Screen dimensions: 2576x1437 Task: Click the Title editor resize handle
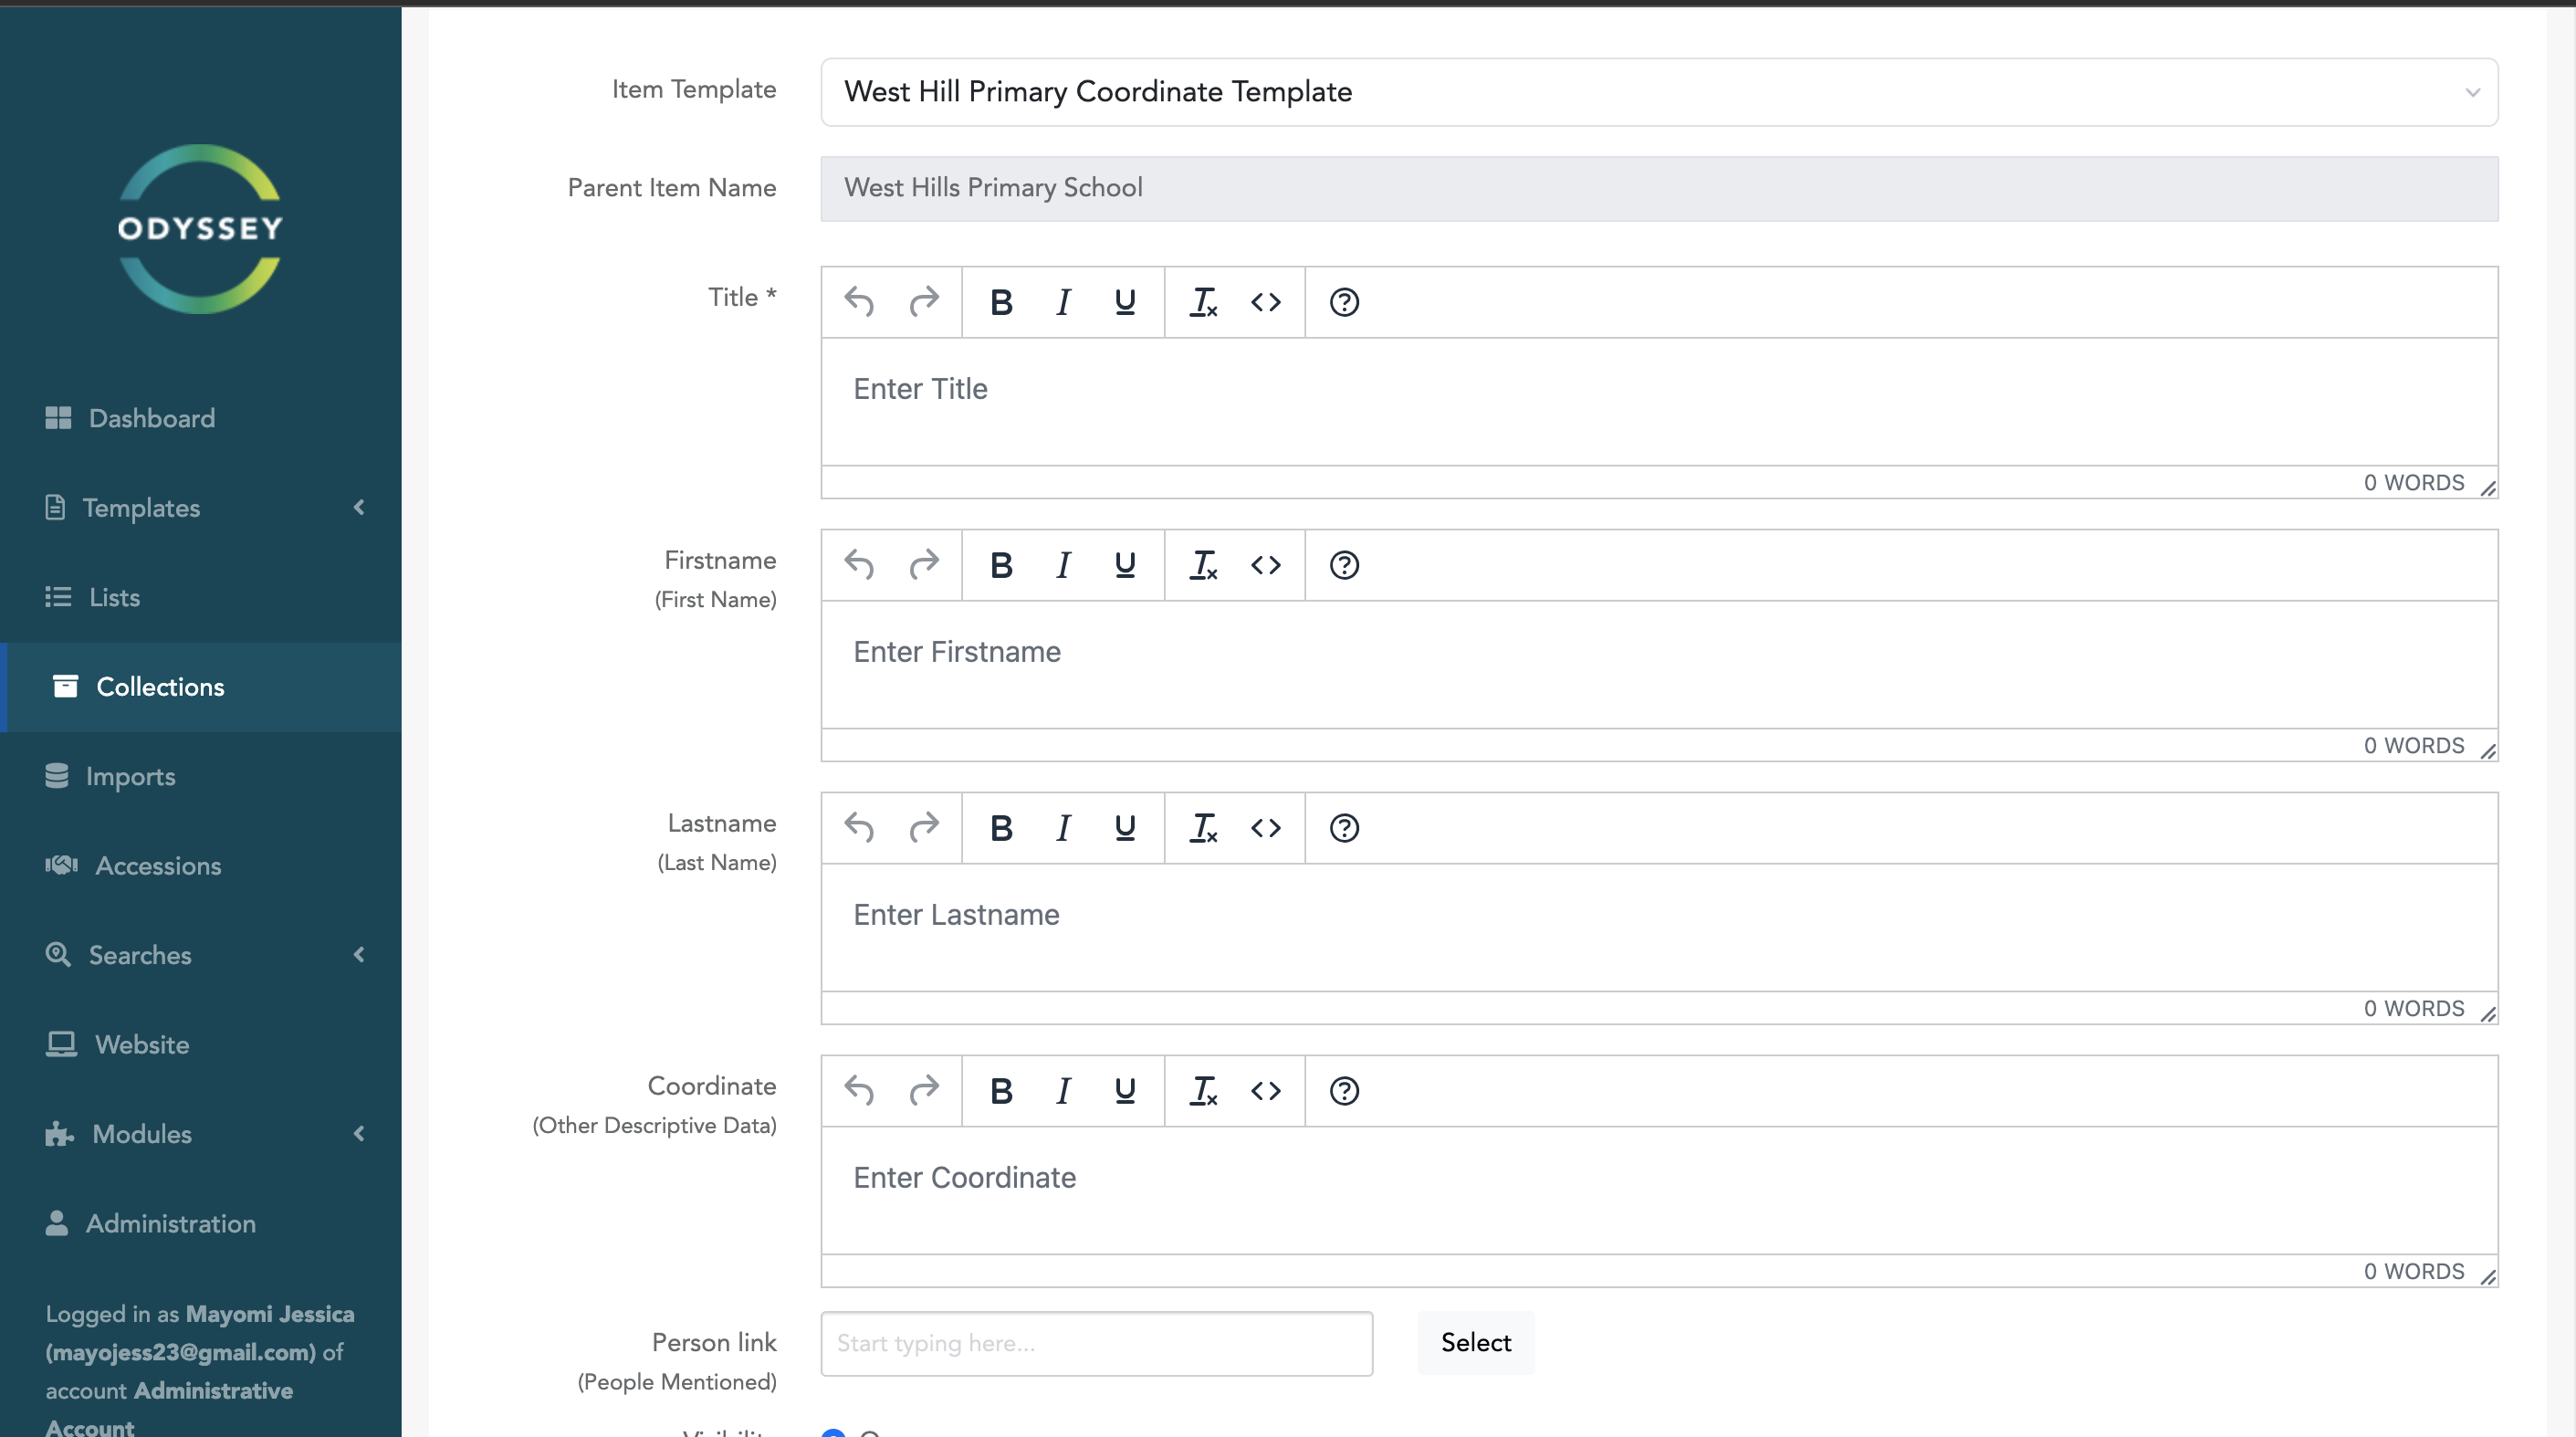[x=2488, y=488]
